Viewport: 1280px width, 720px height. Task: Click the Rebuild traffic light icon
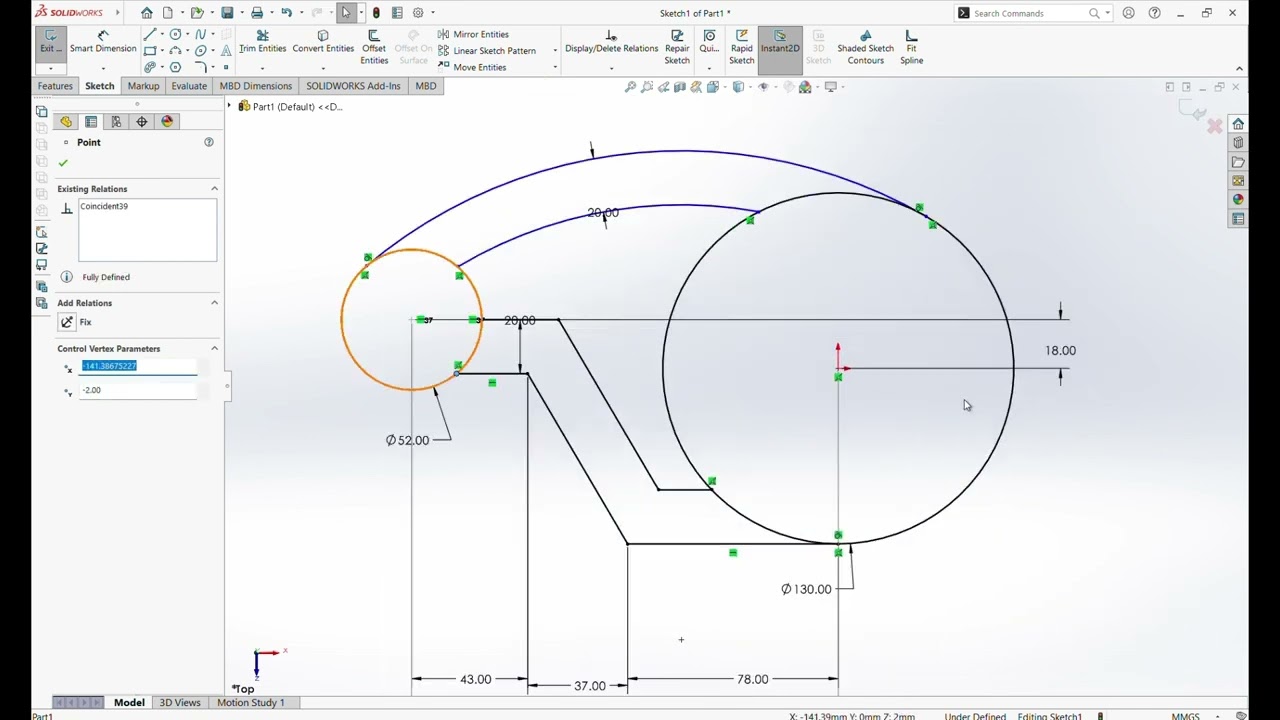(x=376, y=13)
